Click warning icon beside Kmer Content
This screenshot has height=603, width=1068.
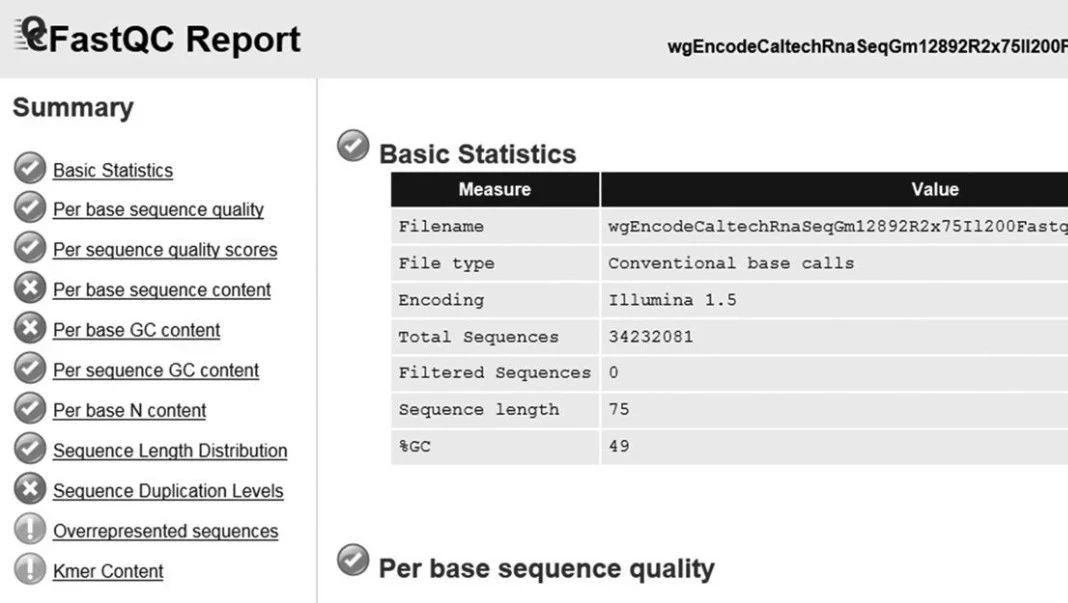click(30, 570)
